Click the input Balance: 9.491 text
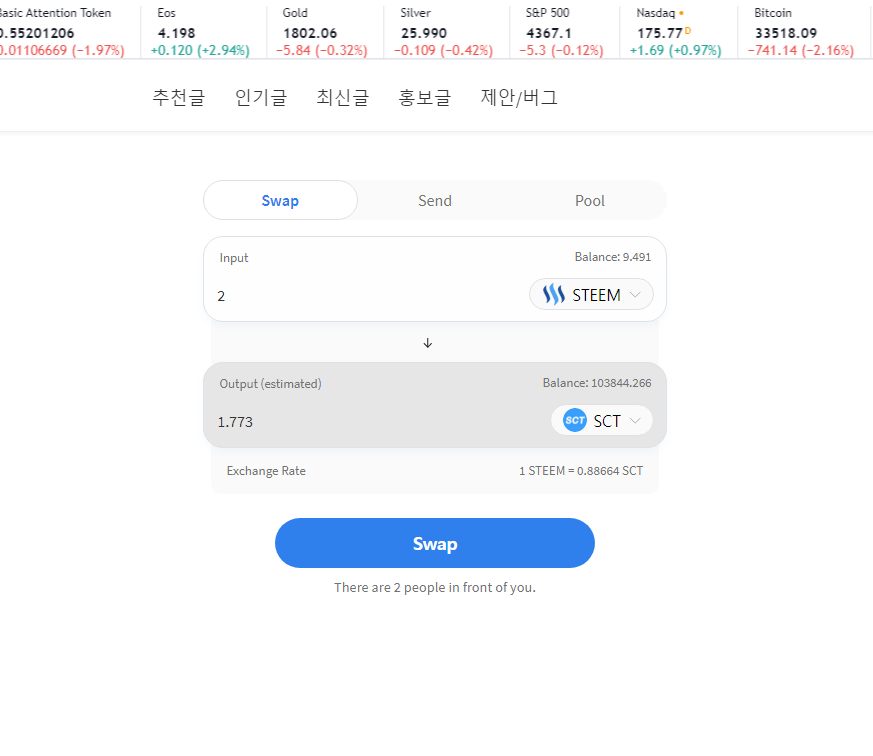 612,257
